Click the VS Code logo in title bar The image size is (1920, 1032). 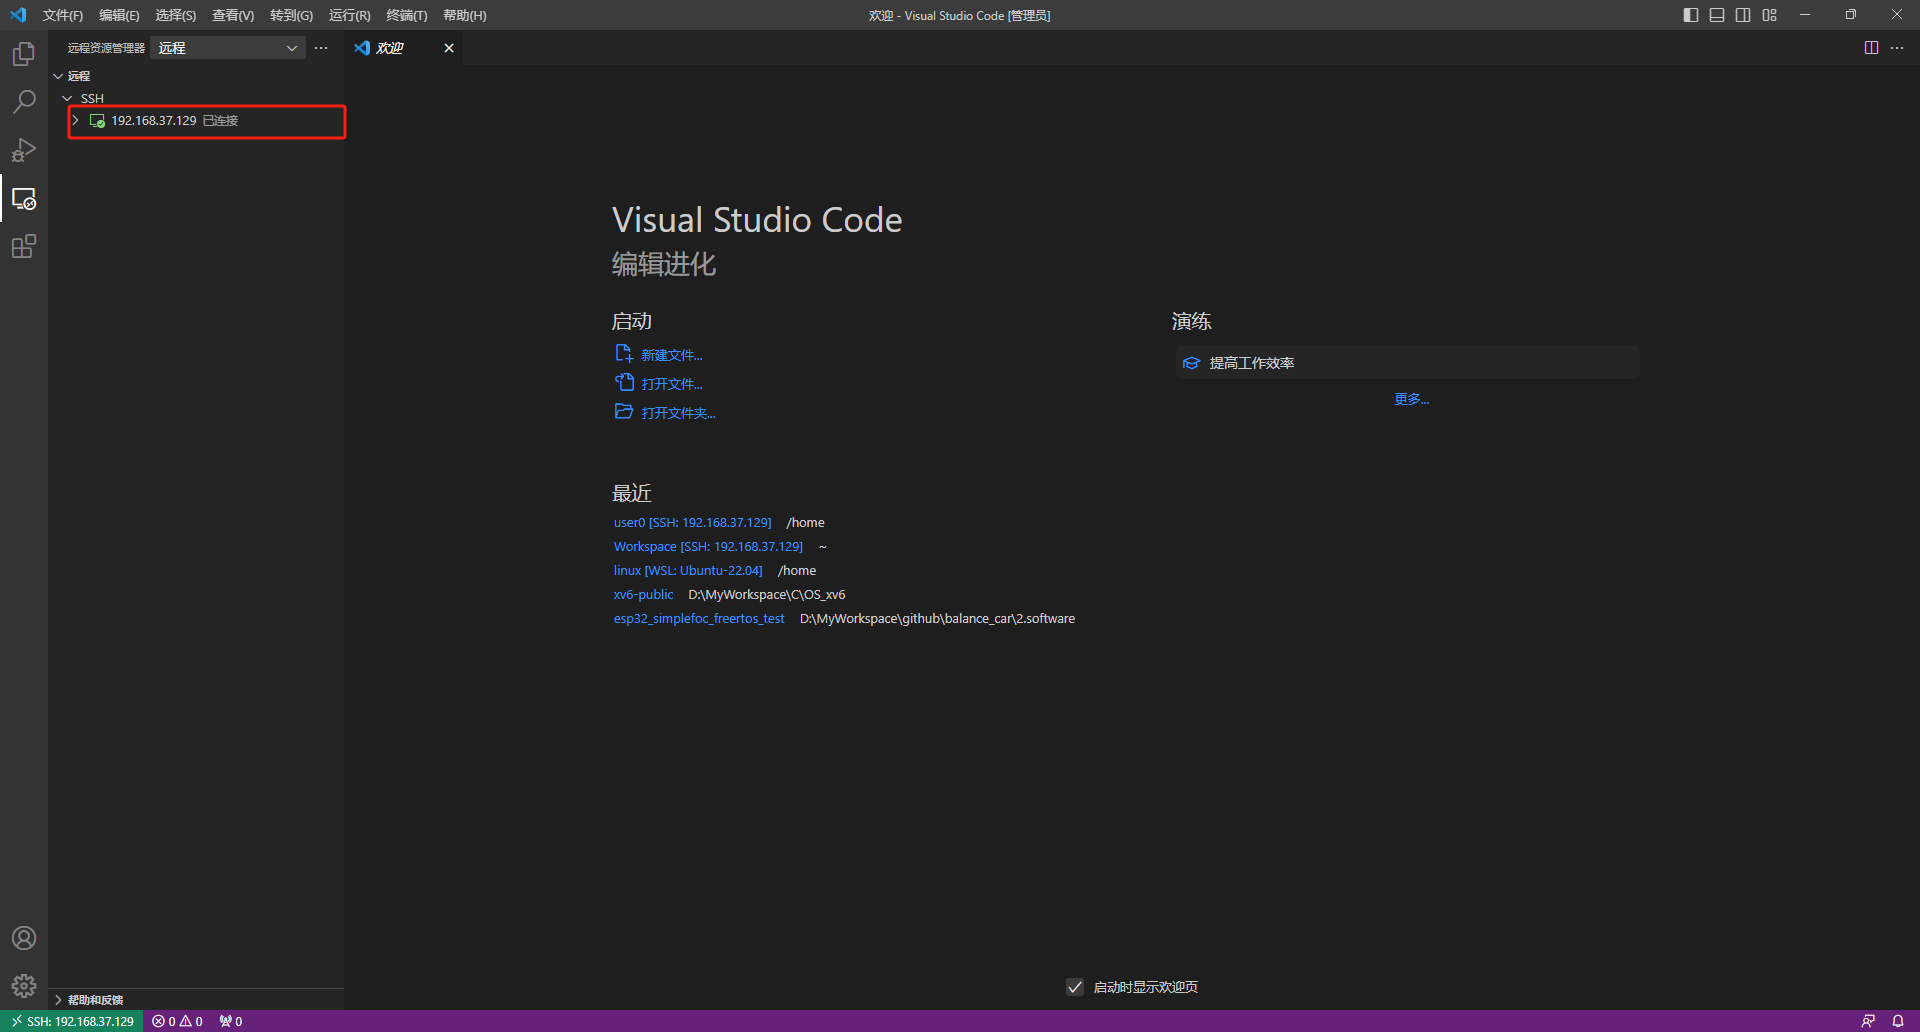pyautogui.click(x=18, y=15)
